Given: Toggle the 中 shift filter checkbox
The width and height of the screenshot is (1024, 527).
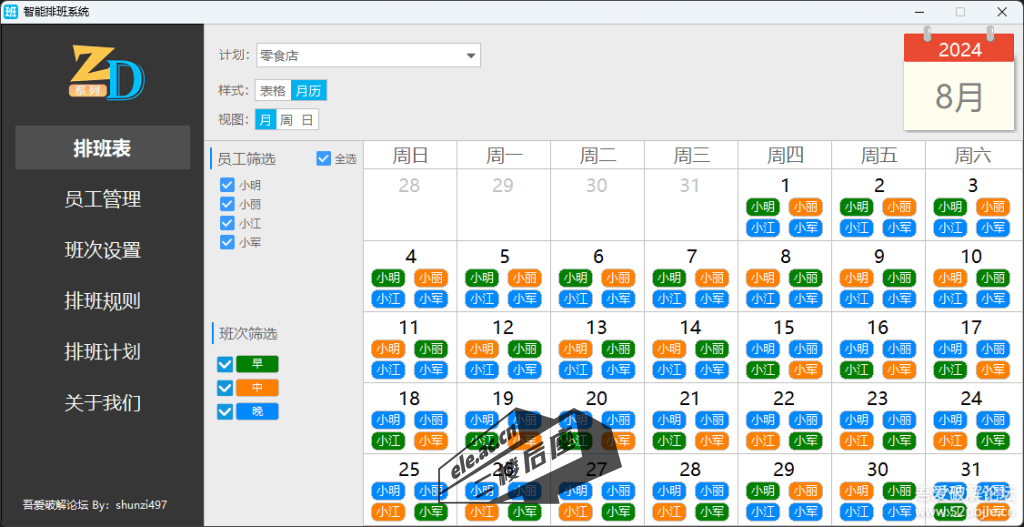Looking at the screenshot, I should point(225,388).
